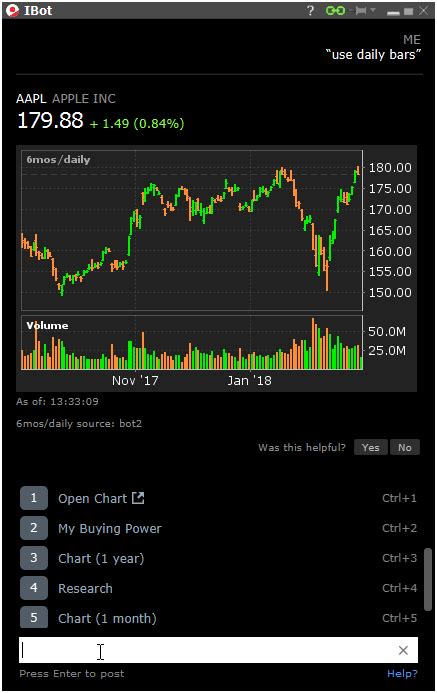Click the AAPL price chart
This screenshot has height=693, width=437.
pyautogui.click(x=192, y=230)
